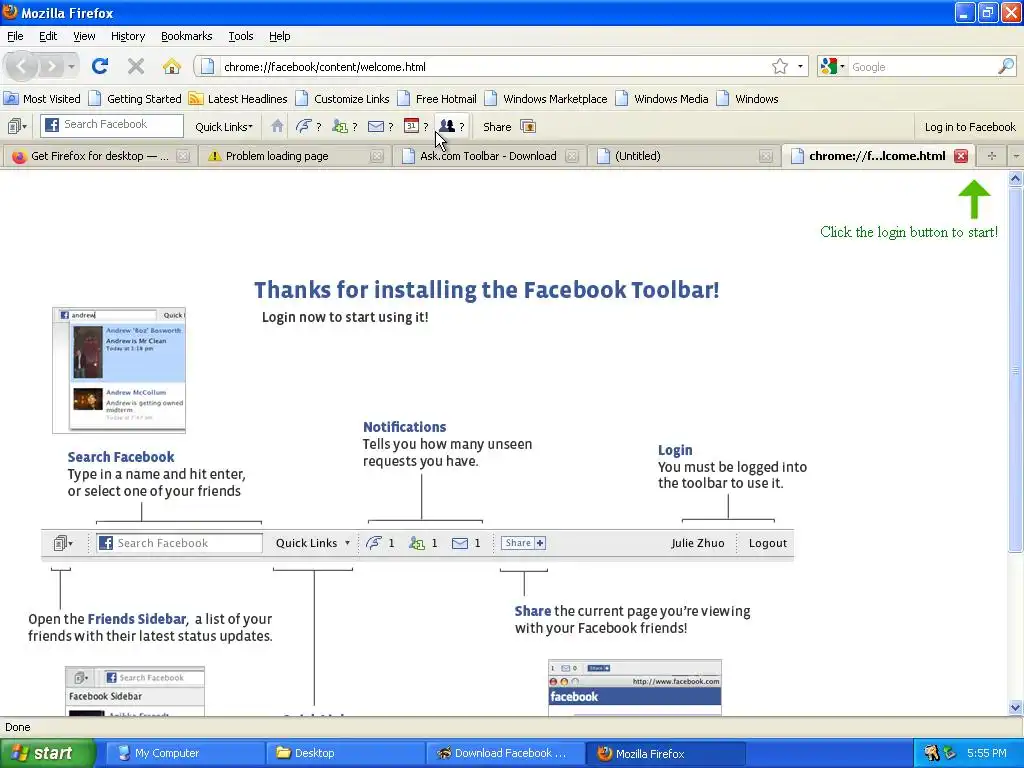The width and height of the screenshot is (1024, 768).
Task: Toggle the Facebook Friends Sidebar icon
Action: pyautogui.click(x=17, y=126)
